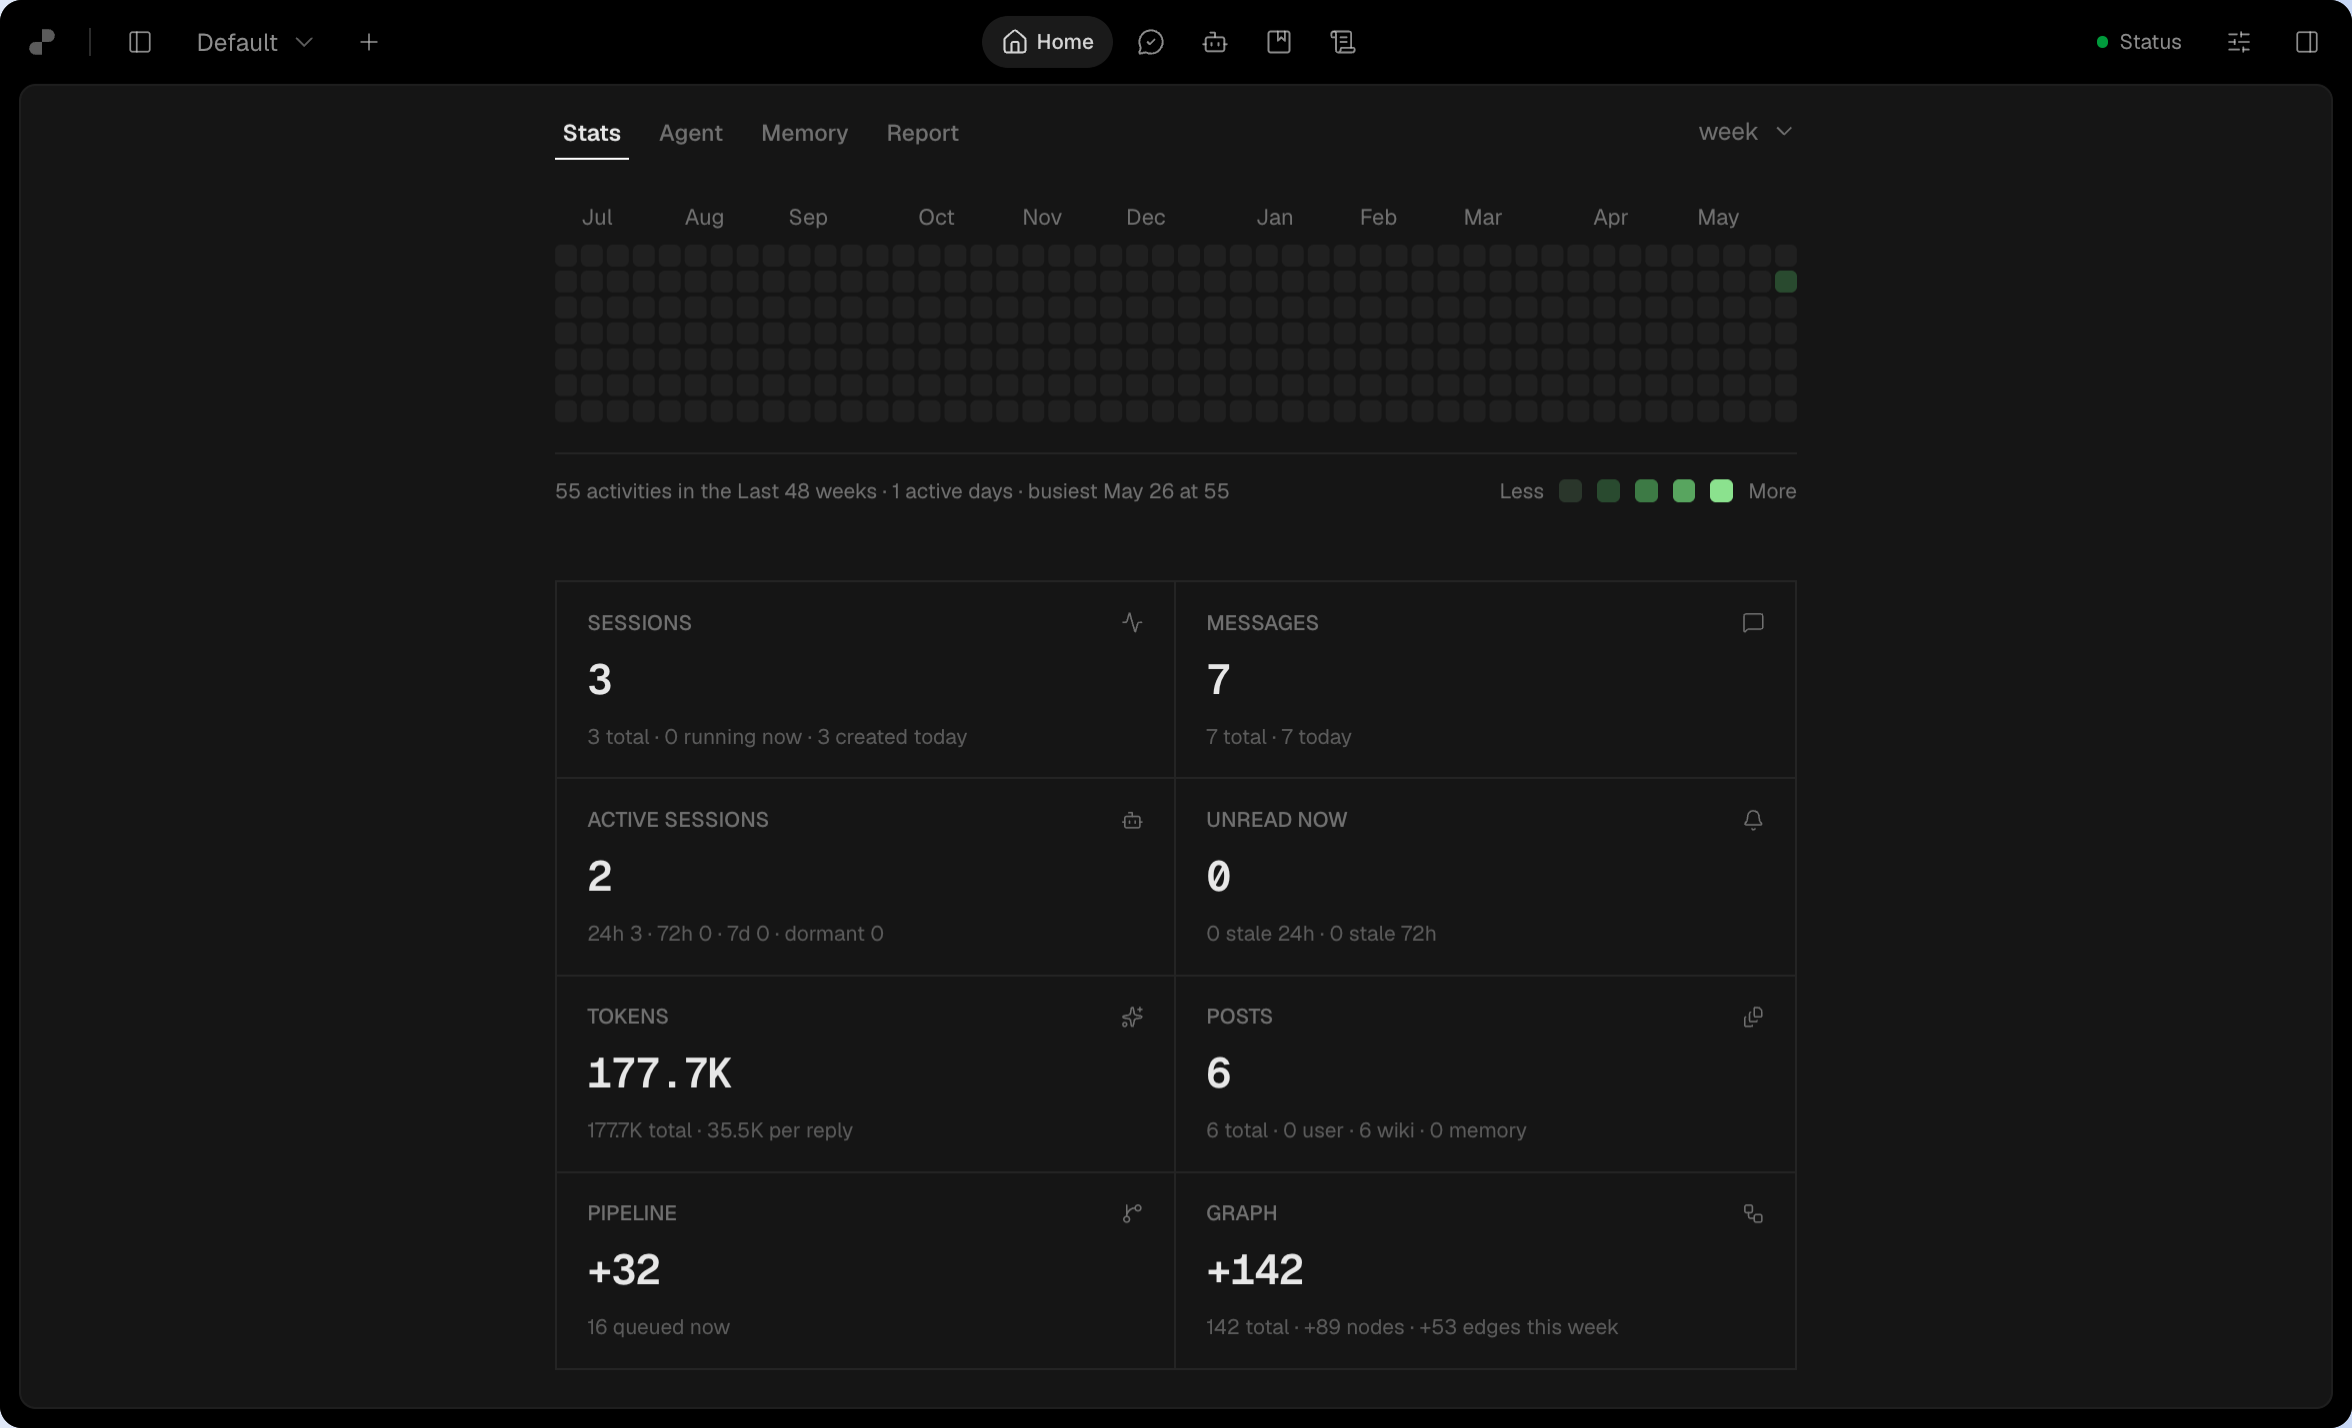Click the Sessions activity pulse icon
The image size is (2352, 1428).
click(1132, 623)
